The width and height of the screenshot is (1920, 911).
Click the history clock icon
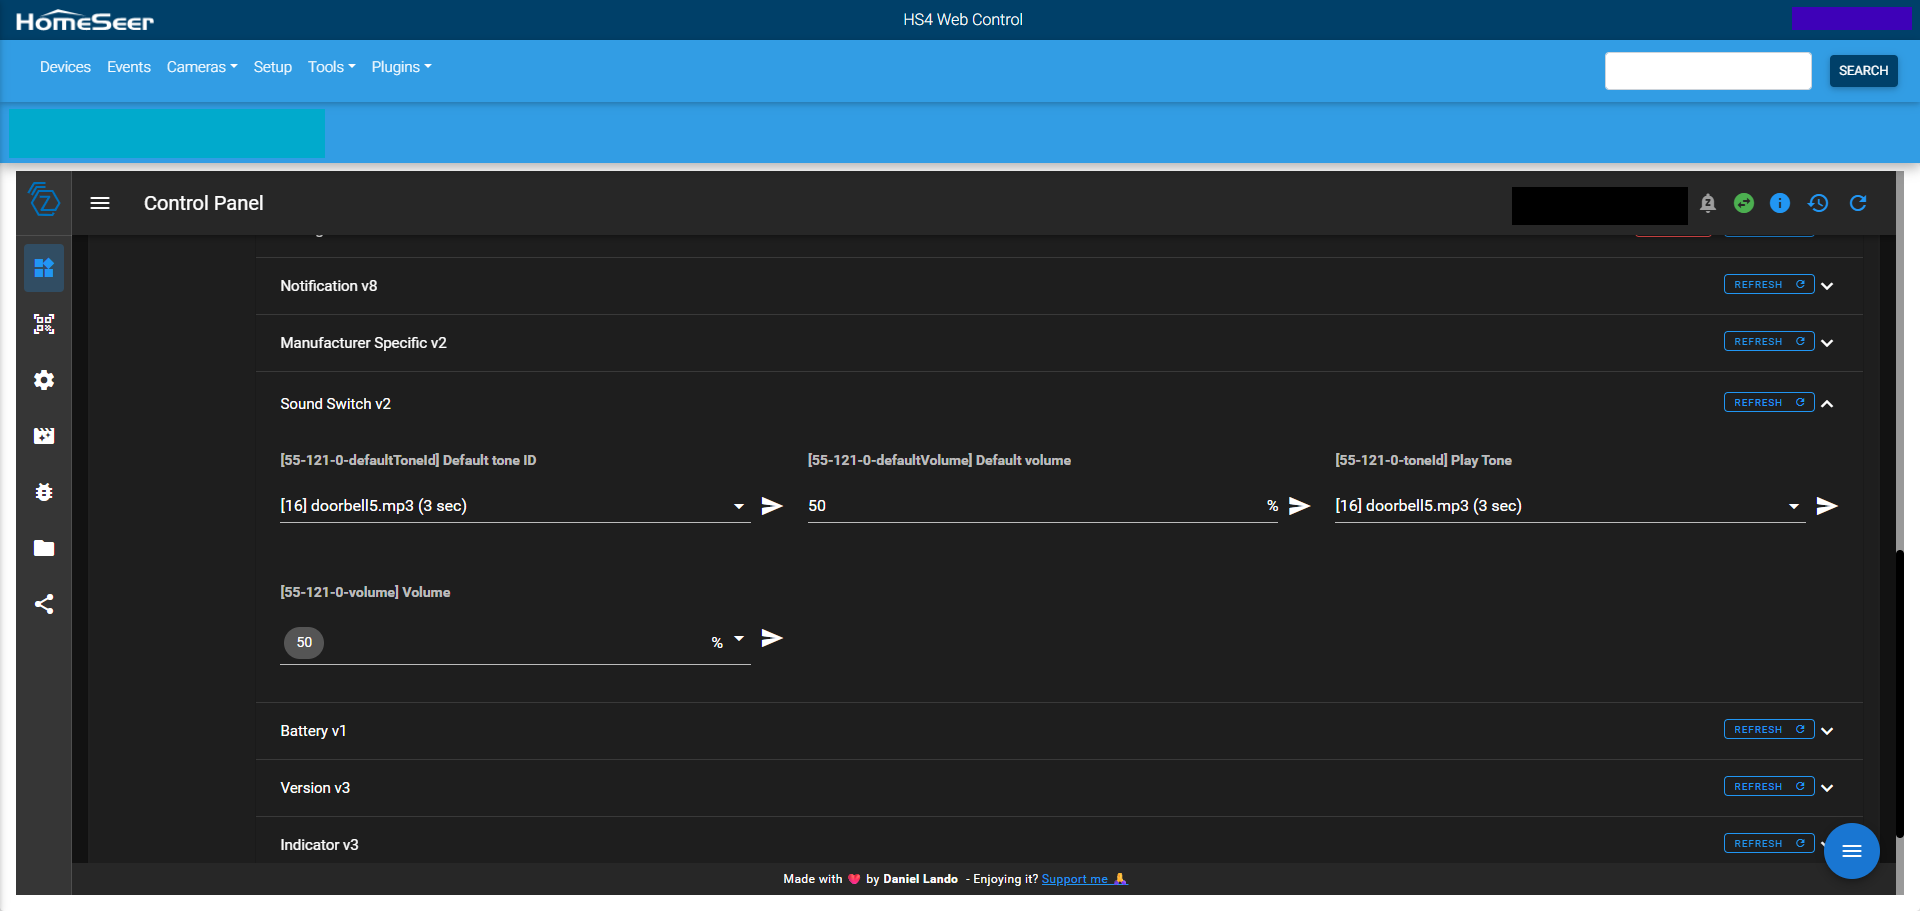coord(1818,203)
